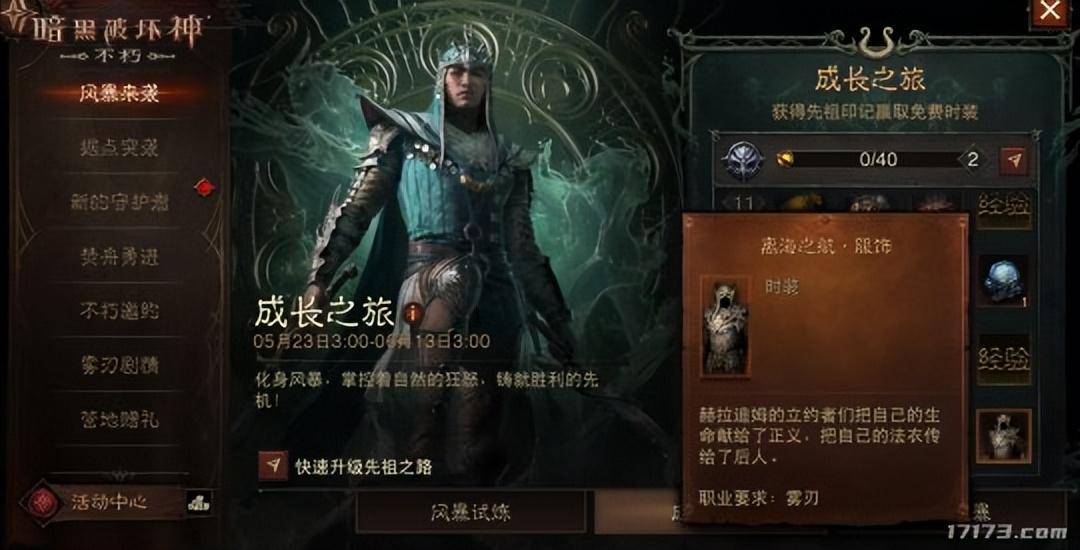This screenshot has width=1080, height=550.
Task: Select 雾刃剧情 menu entry
Action: click(x=119, y=366)
